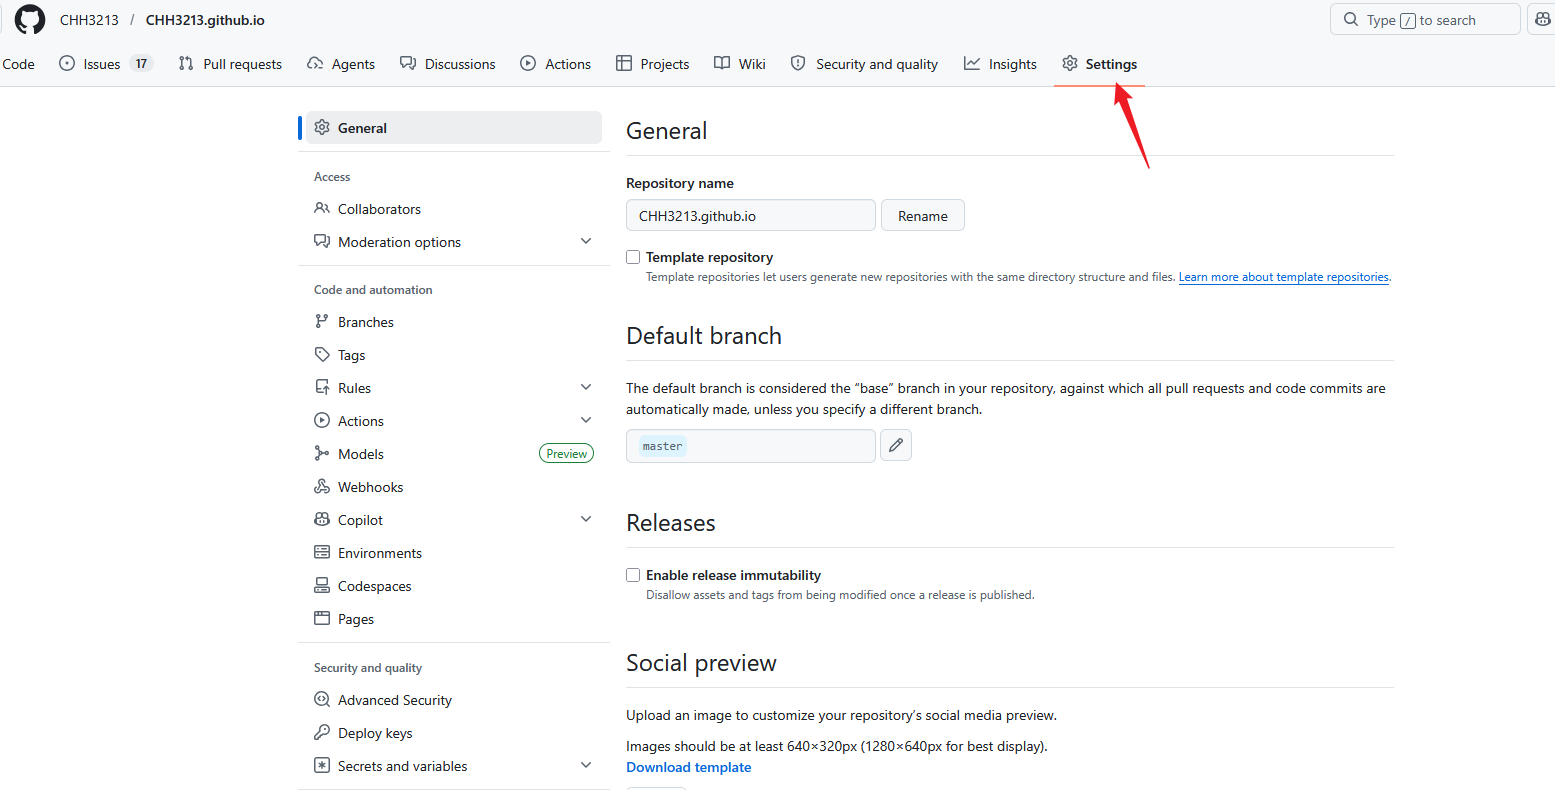This screenshot has width=1555, height=790.
Task: Click the pencil icon beside master branch
Action: pos(896,446)
